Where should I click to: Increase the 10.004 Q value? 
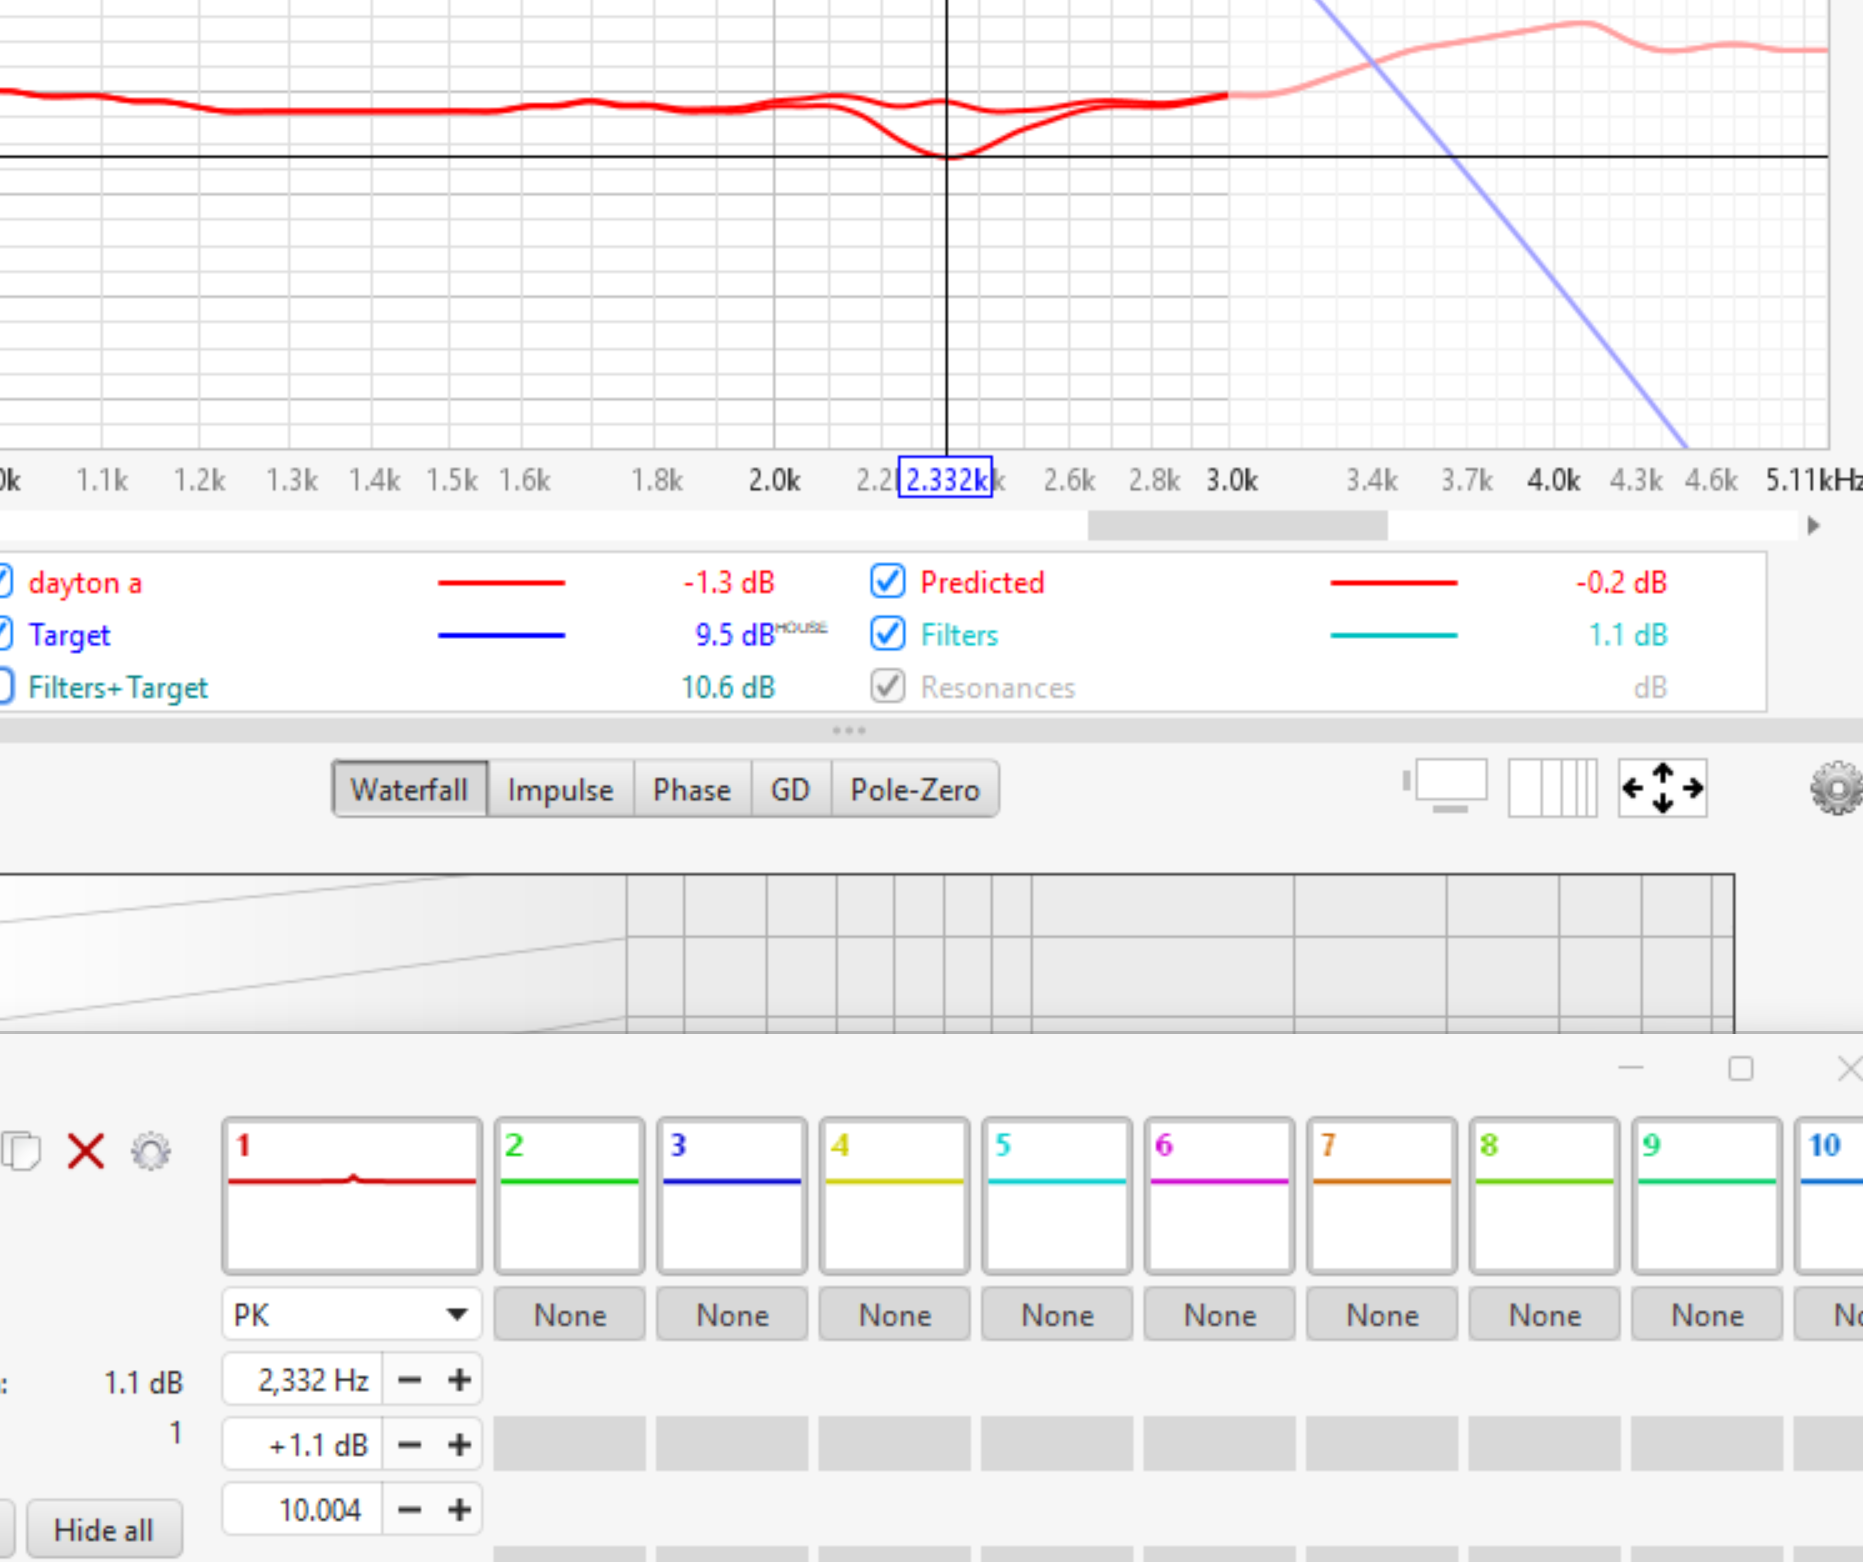pyautogui.click(x=459, y=1509)
